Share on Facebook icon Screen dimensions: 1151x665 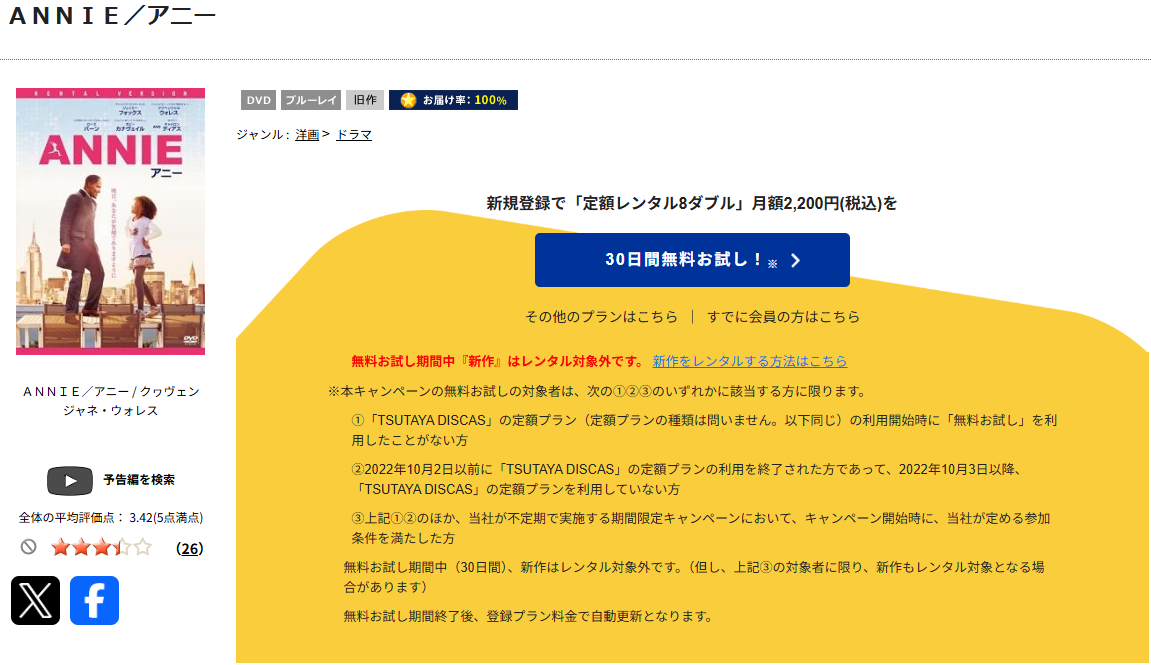coord(94,600)
